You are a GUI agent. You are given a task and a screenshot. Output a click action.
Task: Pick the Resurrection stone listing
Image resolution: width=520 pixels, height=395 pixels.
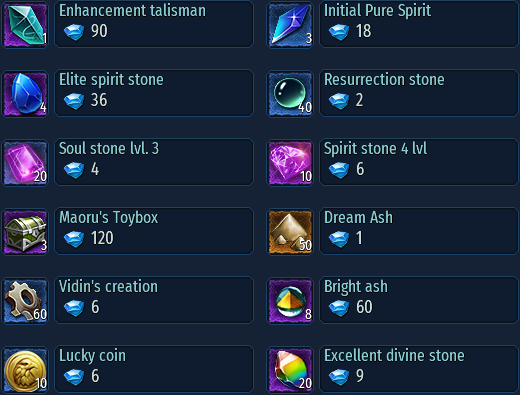point(419,93)
